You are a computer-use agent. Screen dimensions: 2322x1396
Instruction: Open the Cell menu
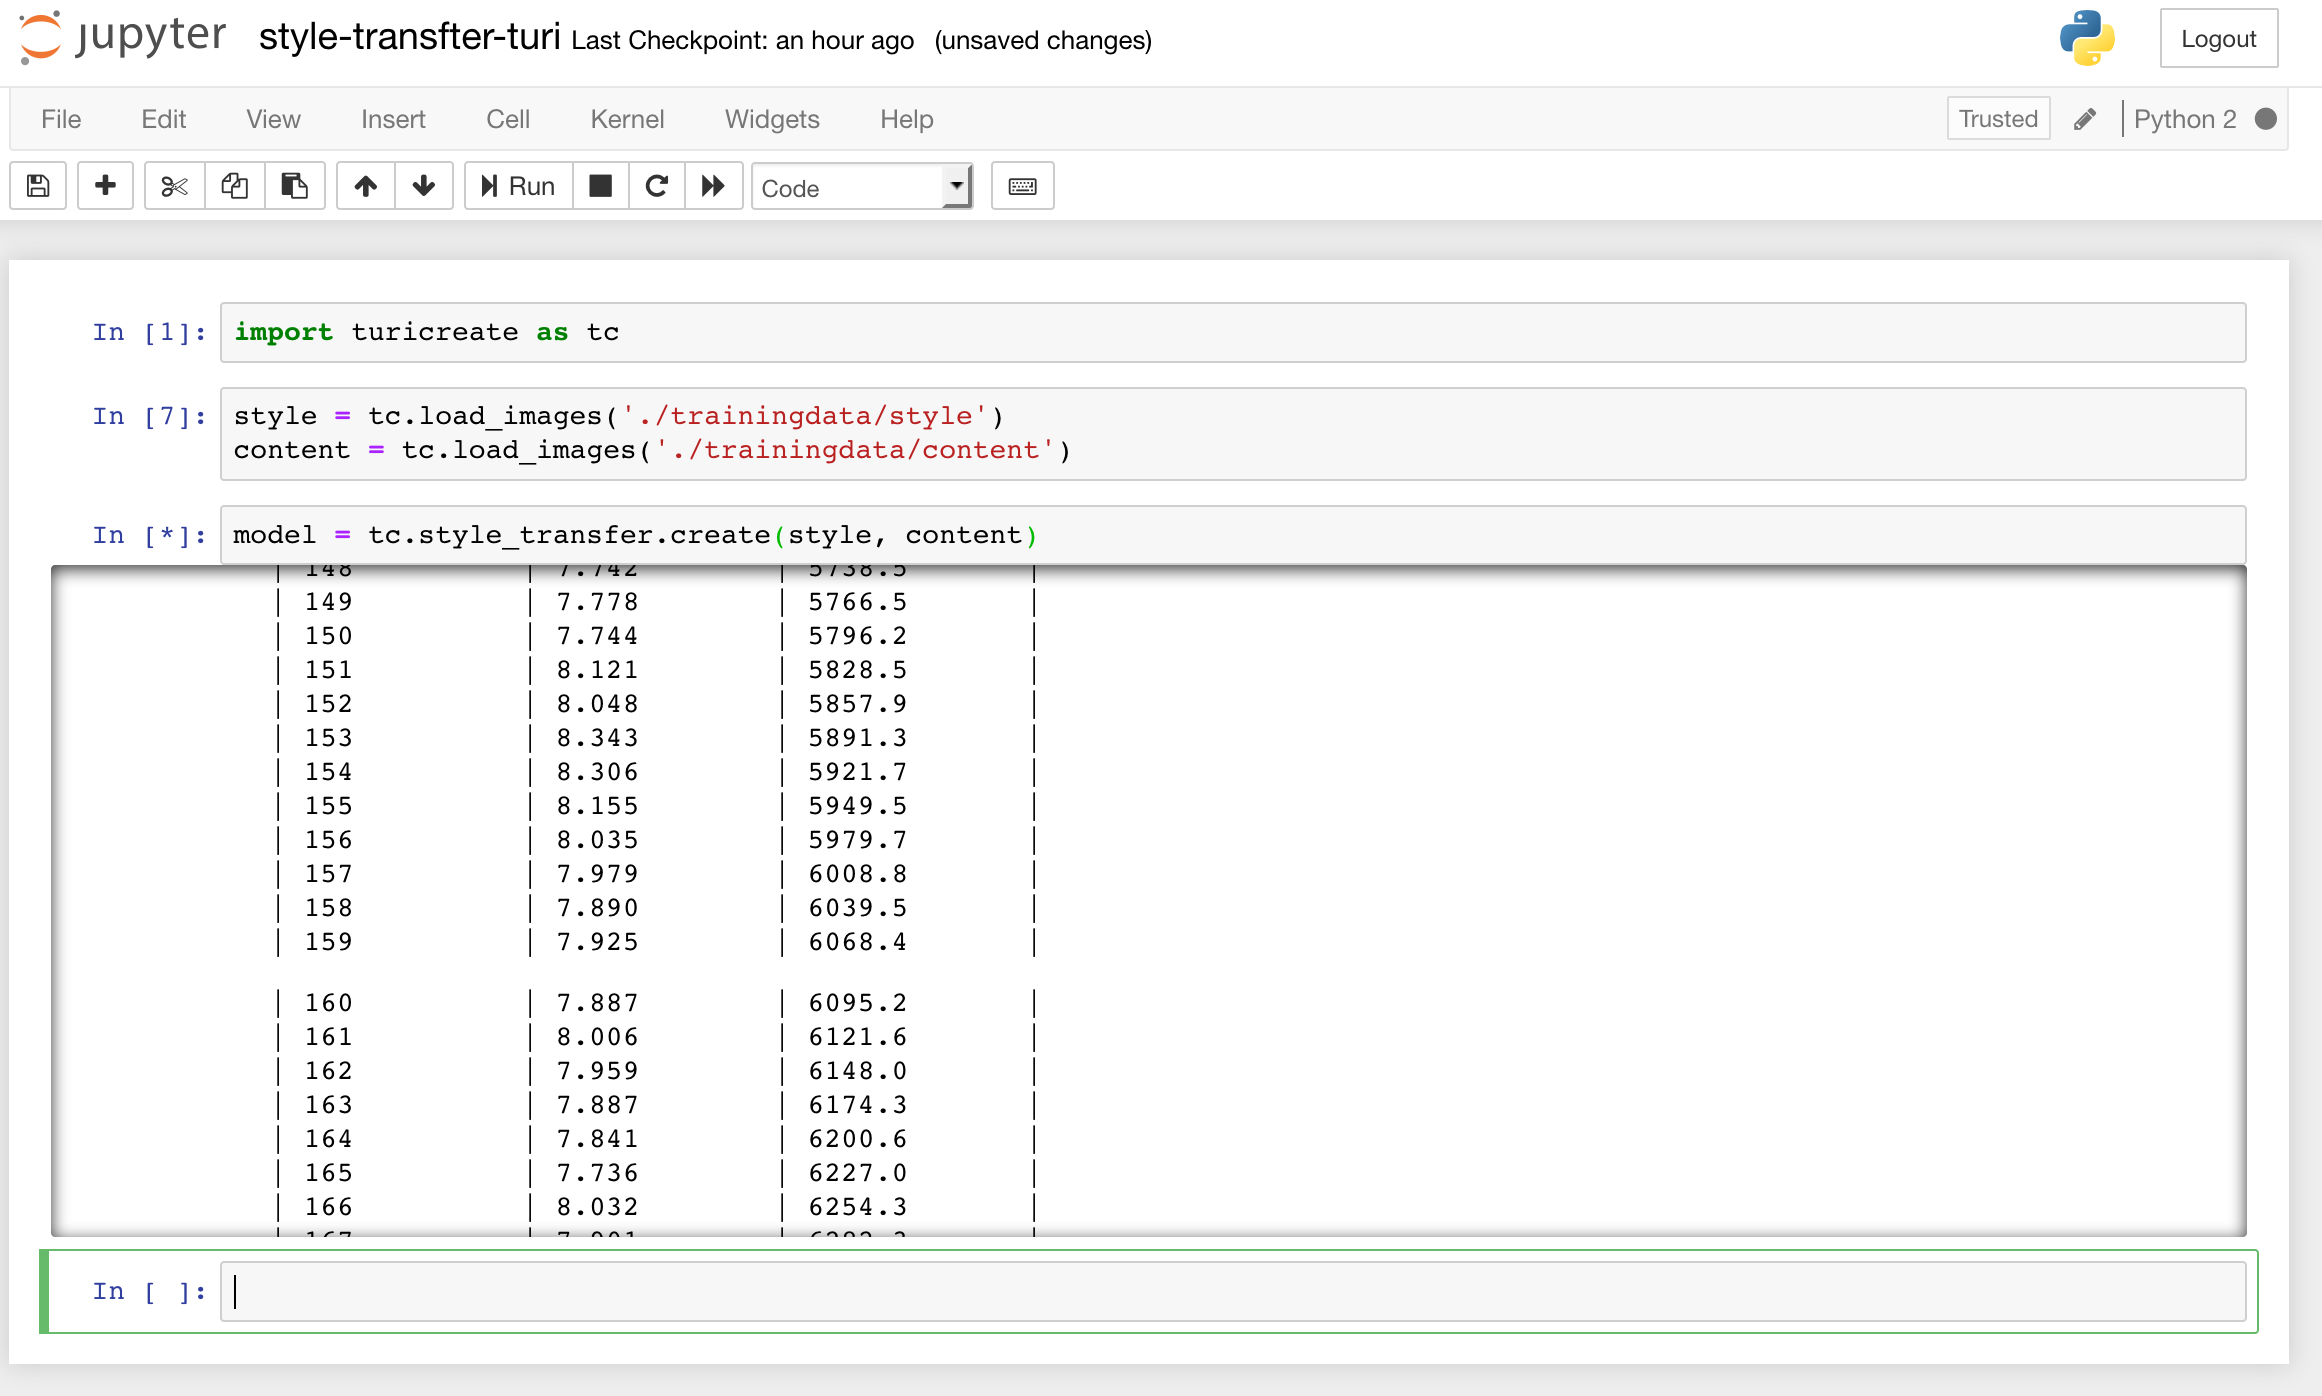507,119
